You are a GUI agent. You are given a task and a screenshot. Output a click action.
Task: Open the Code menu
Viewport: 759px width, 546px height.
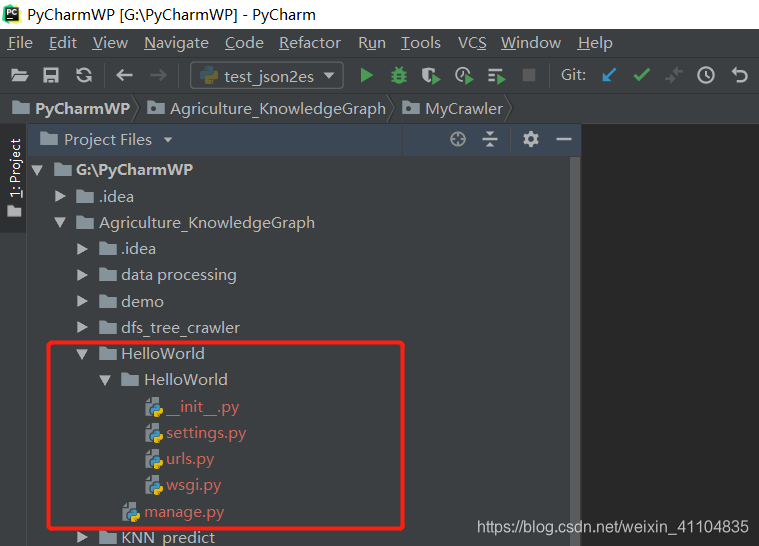click(x=244, y=43)
